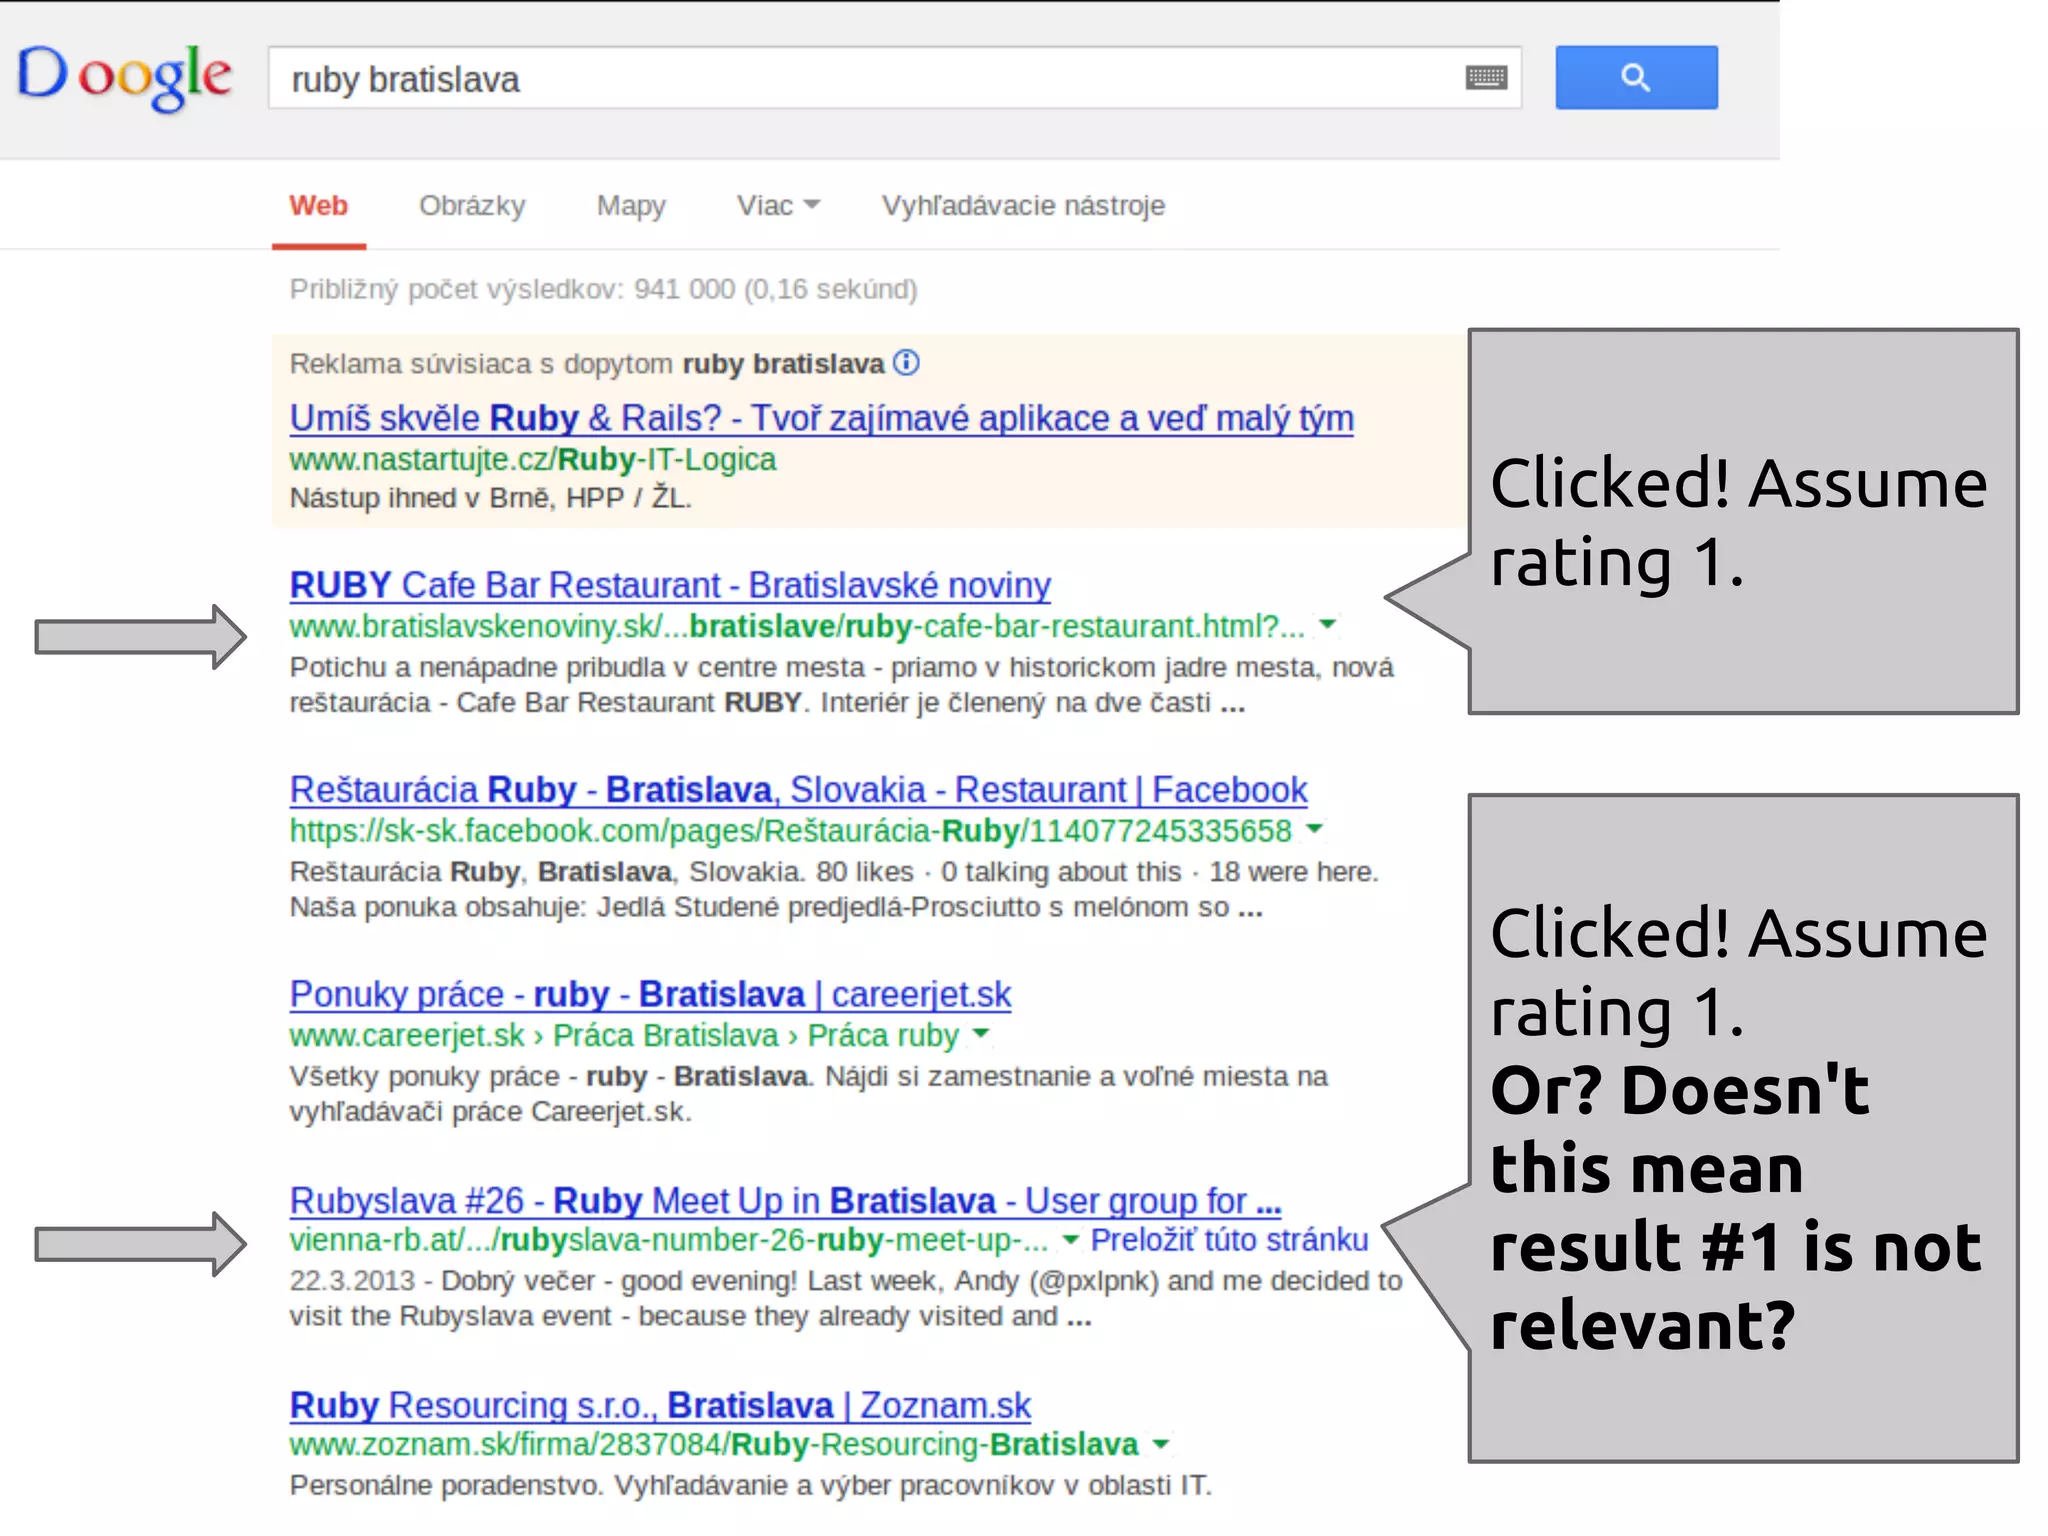Viewport: 2048px width, 1536px height.
Task: Open the on-screen keyboard icon in search box
Action: coord(1486,77)
